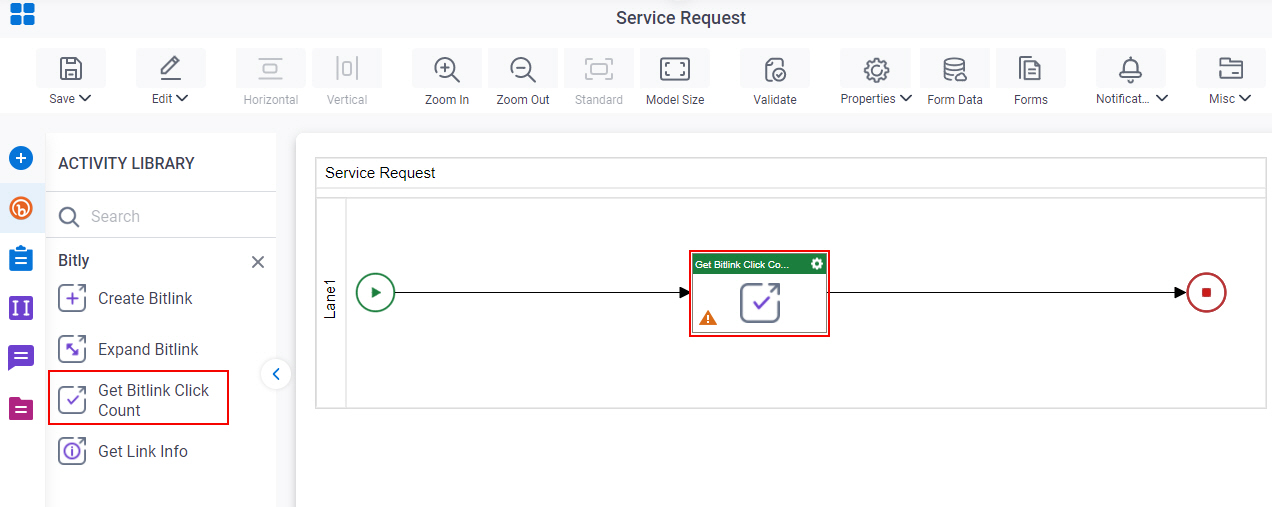Select the Get Link Info activity
The image size is (1272, 507).
[x=124, y=451]
